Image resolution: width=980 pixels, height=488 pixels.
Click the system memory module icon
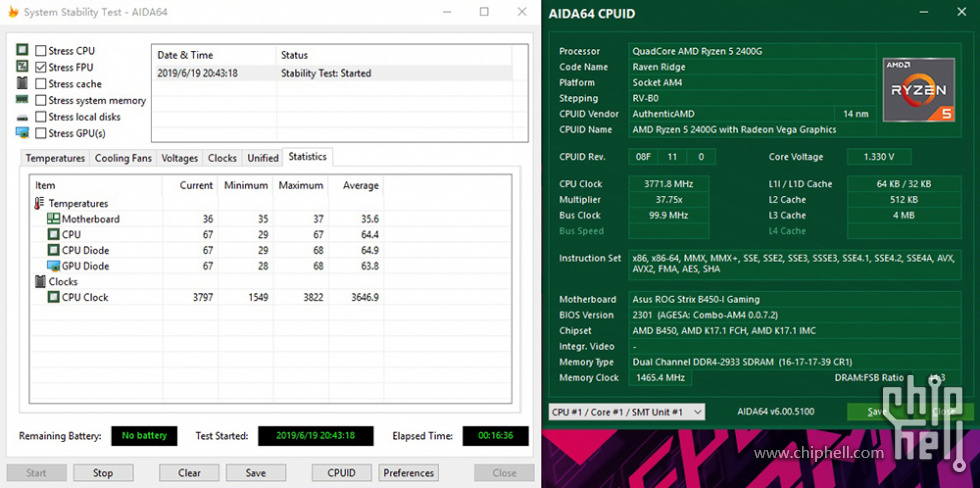(22, 99)
